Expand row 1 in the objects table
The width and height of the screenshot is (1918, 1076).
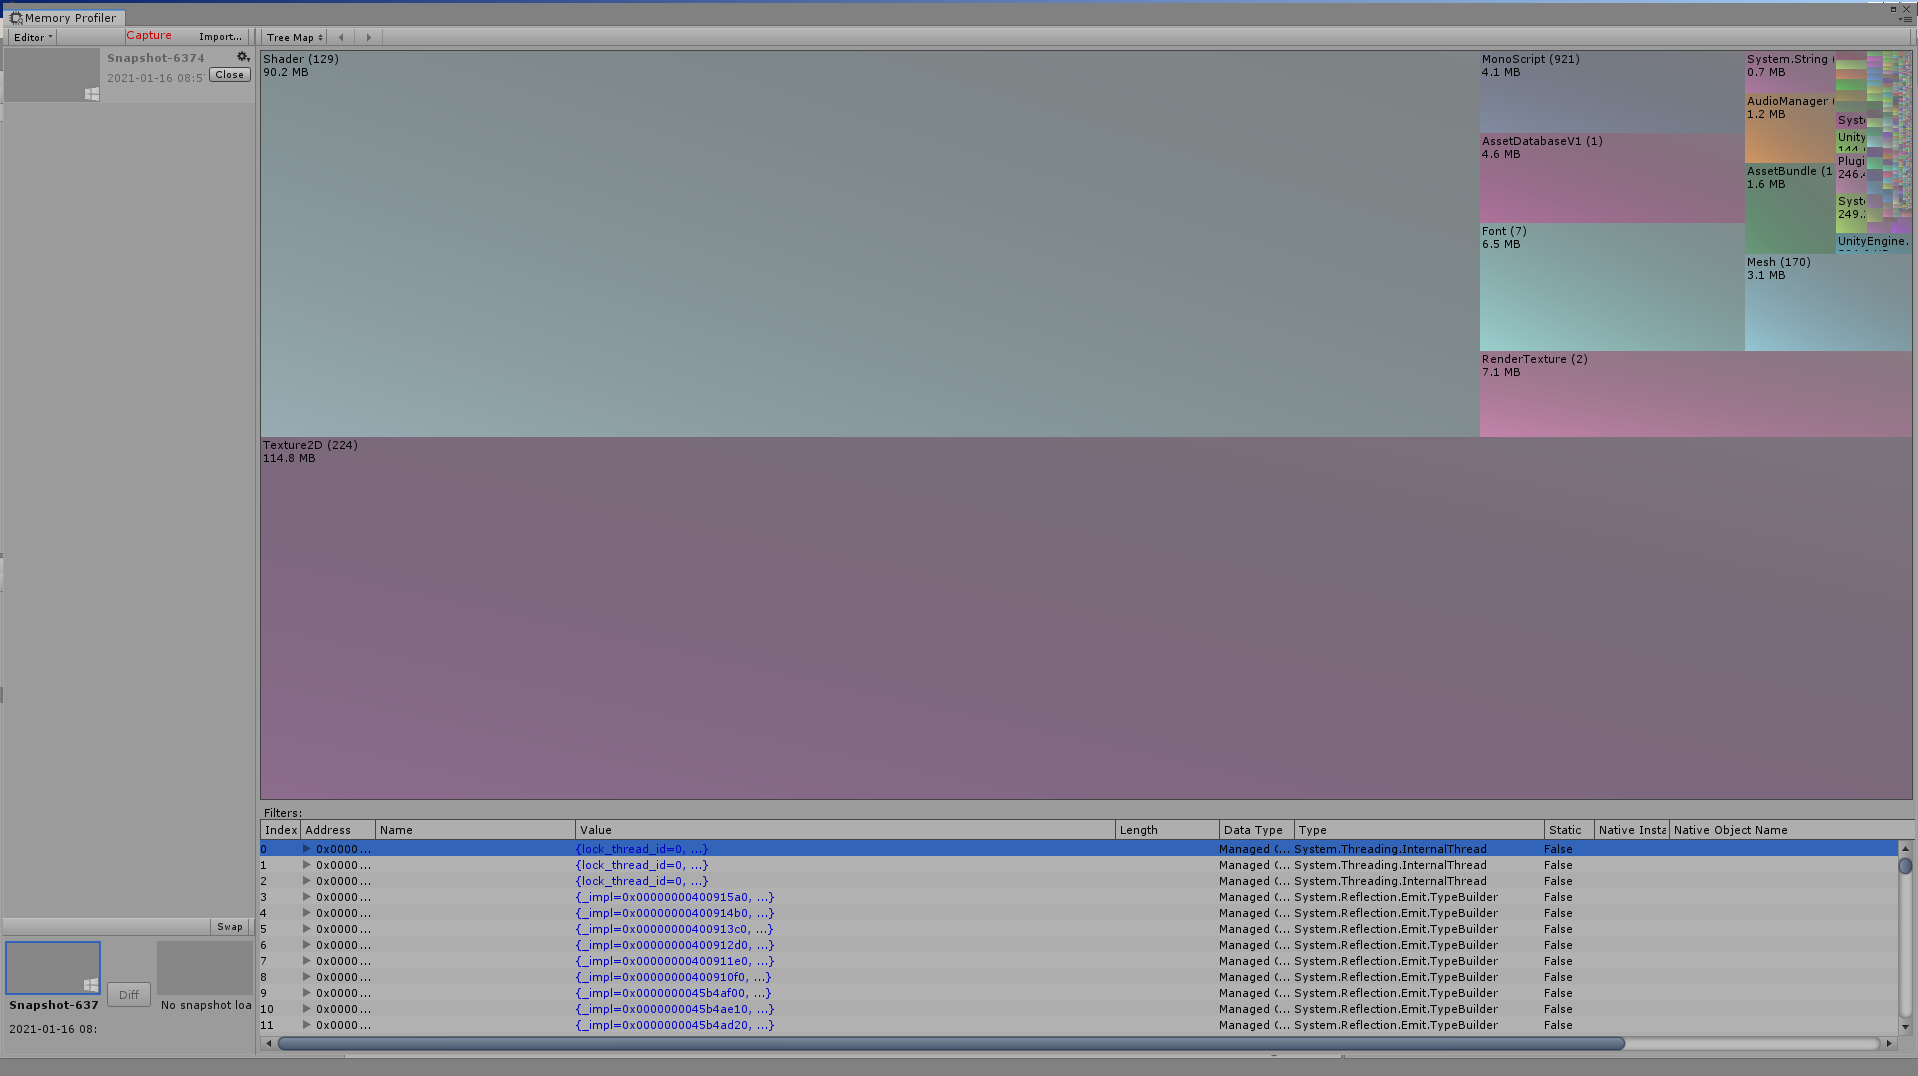(x=306, y=865)
